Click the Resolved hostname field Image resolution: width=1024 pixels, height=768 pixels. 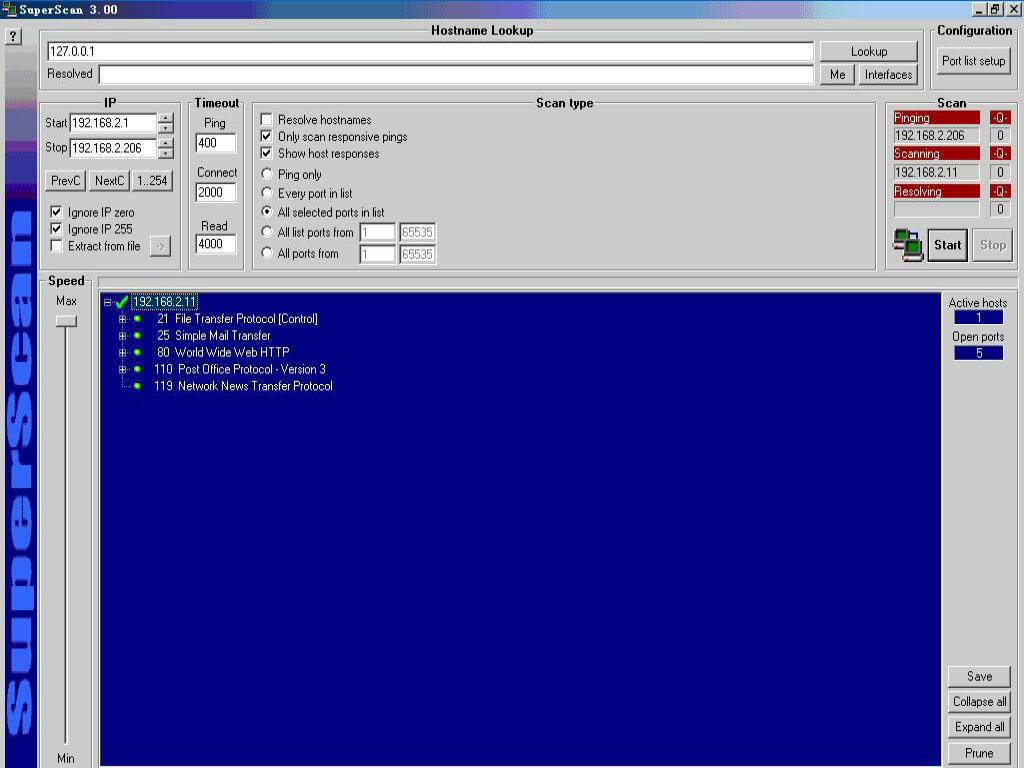pyautogui.click(x=456, y=74)
